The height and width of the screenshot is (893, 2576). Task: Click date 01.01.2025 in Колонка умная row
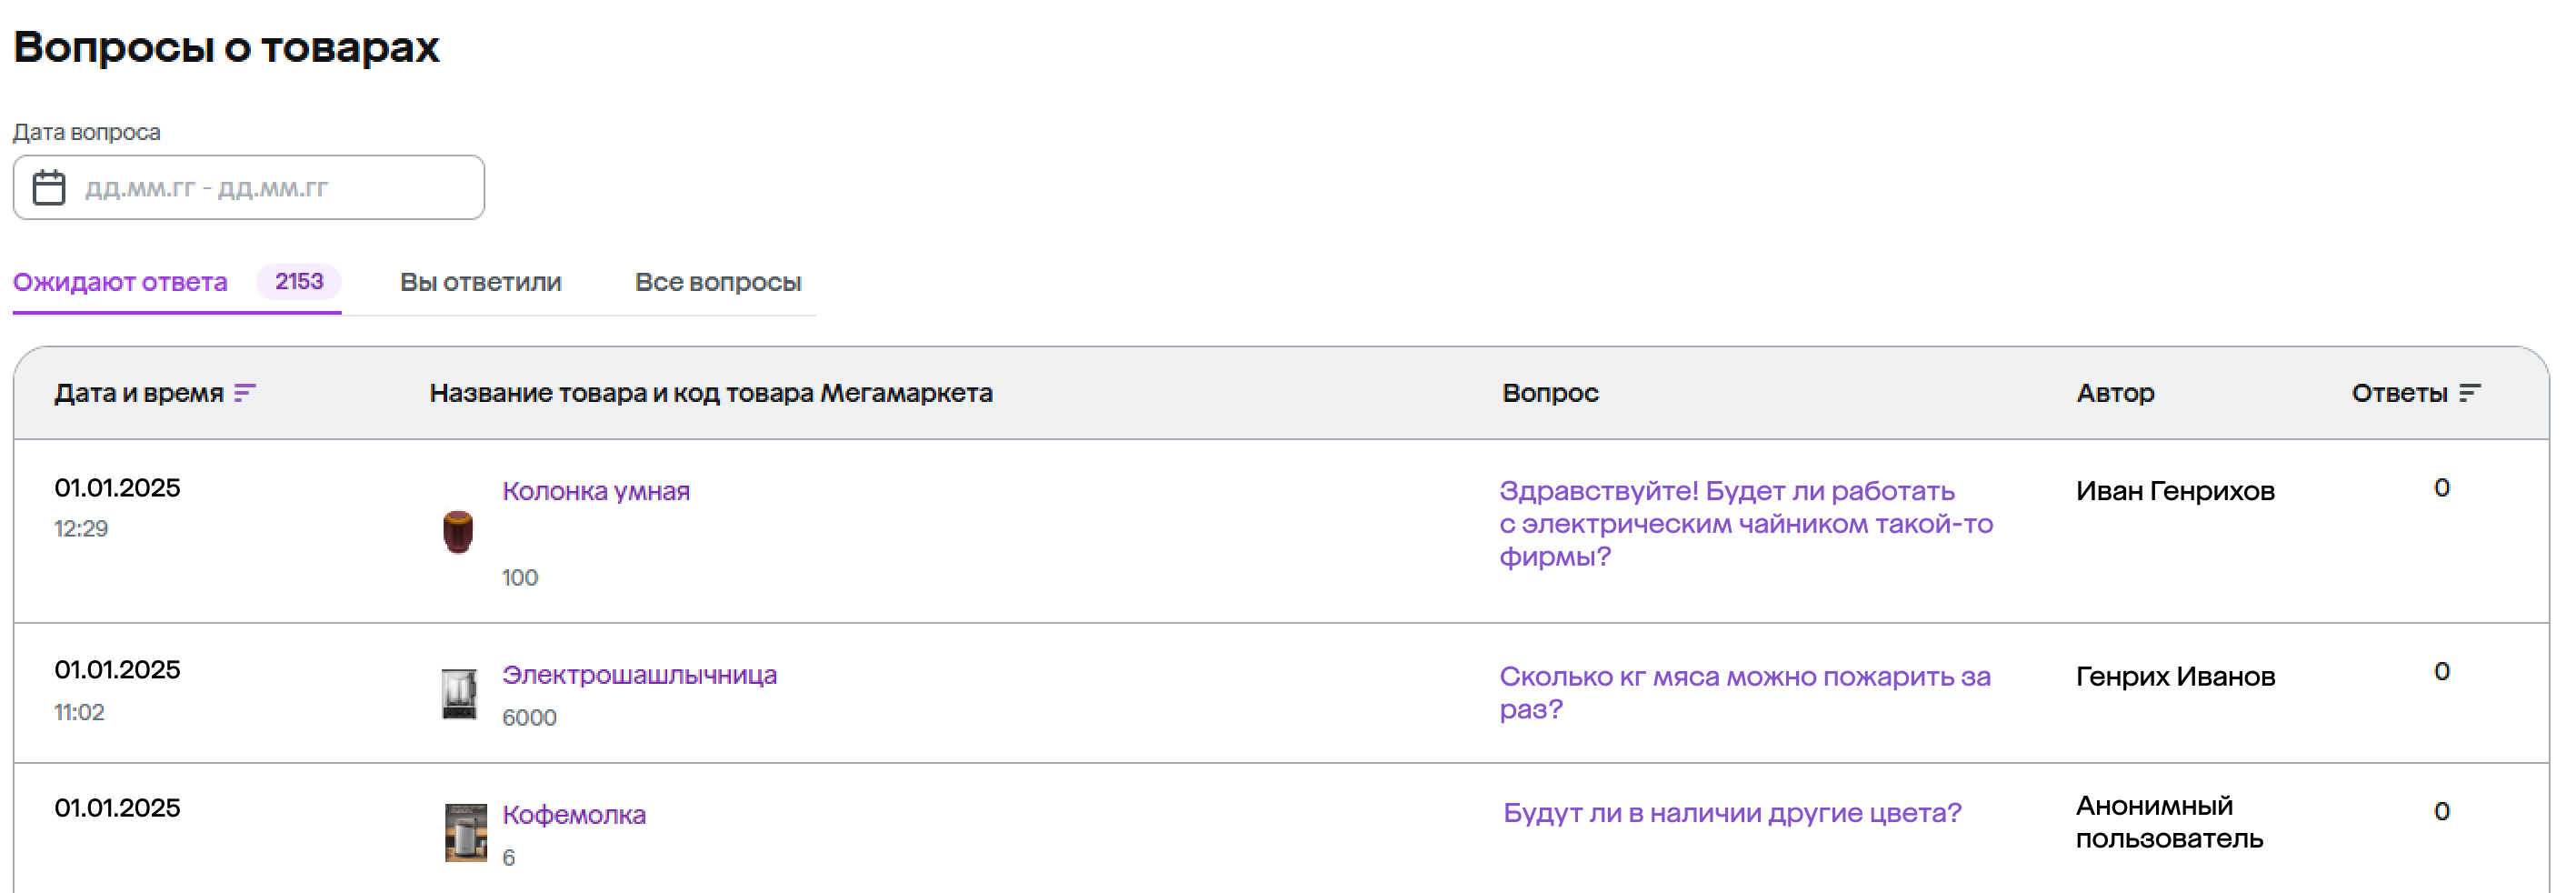click(x=117, y=488)
